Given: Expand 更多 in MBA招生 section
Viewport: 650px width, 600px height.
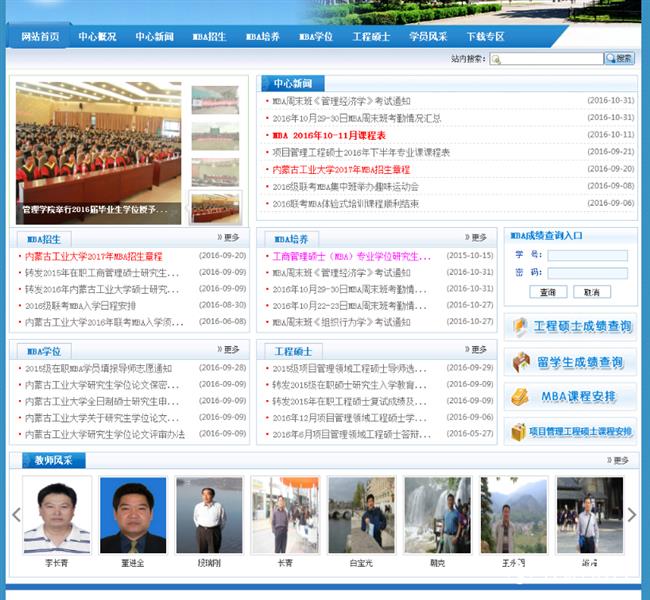Looking at the screenshot, I should (229, 238).
